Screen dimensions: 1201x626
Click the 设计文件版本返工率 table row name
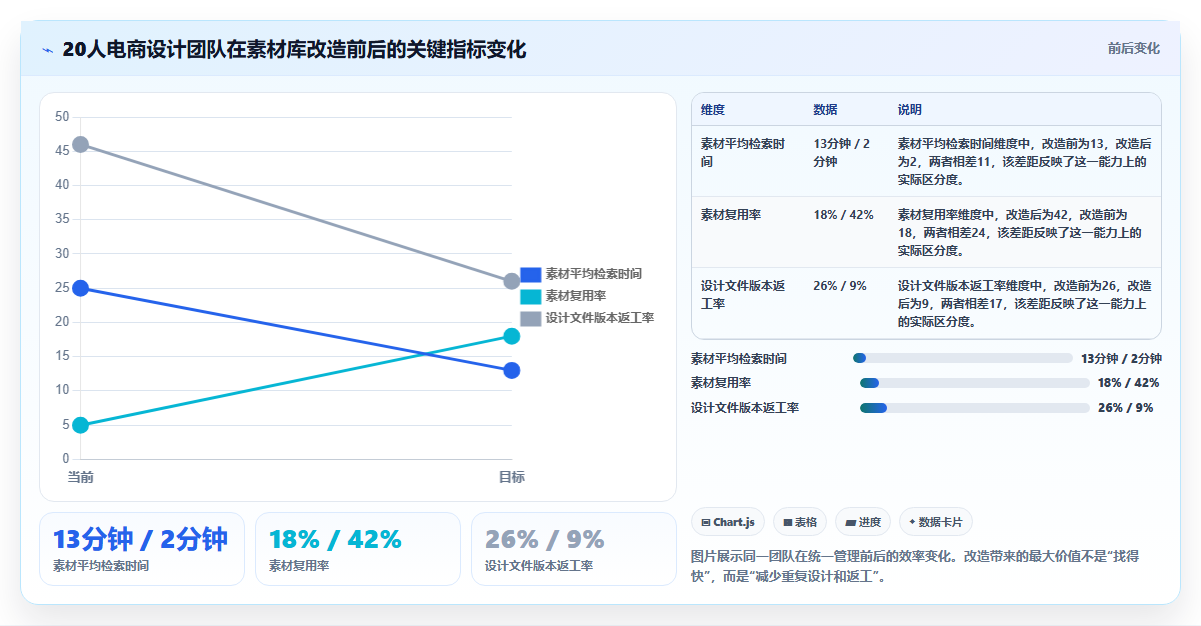tap(743, 295)
